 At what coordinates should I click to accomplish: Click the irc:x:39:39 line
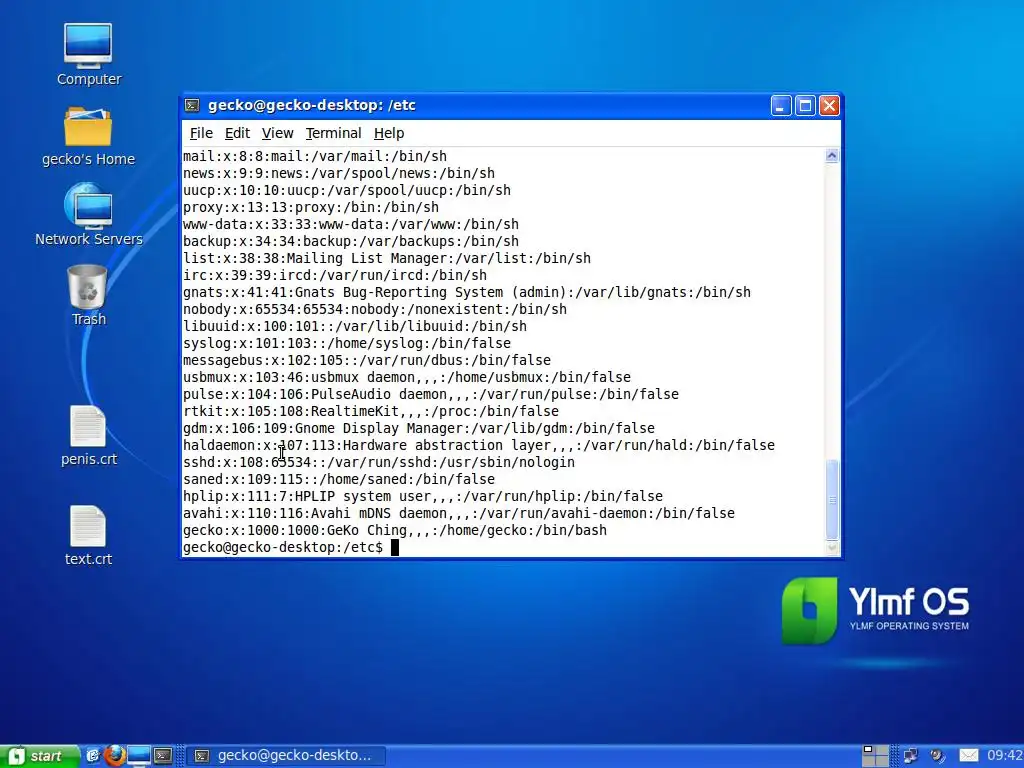click(x=335, y=275)
